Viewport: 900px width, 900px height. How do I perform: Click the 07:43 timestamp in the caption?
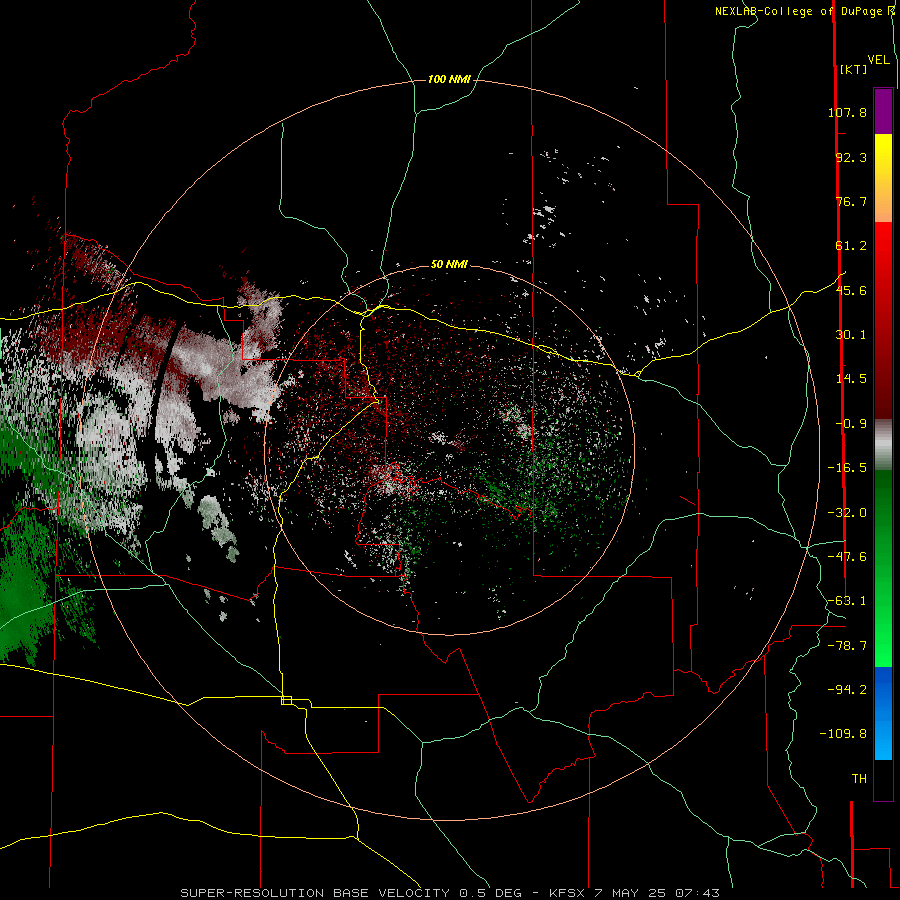click(697, 893)
